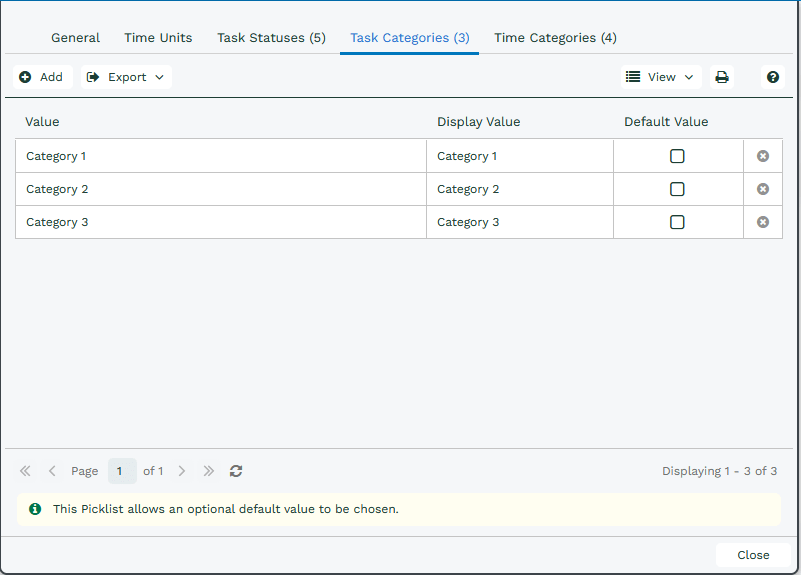This screenshot has width=801, height=575.
Task: Tick the default value box for Category 3
Action: coord(677,222)
